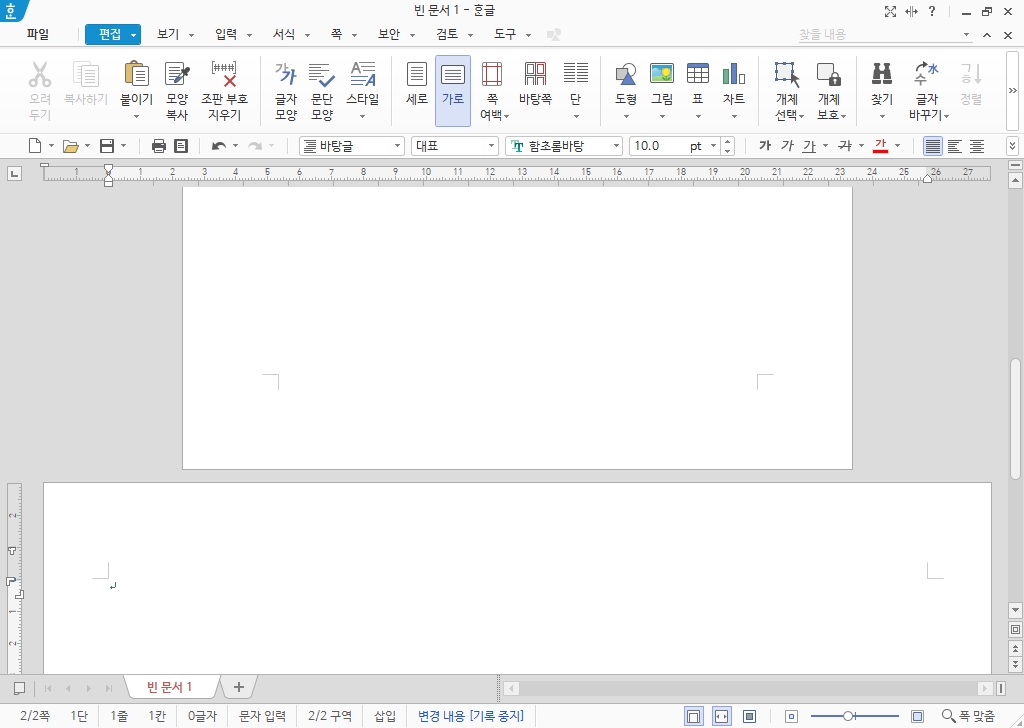Toggle strikethrough formatting

845,146
